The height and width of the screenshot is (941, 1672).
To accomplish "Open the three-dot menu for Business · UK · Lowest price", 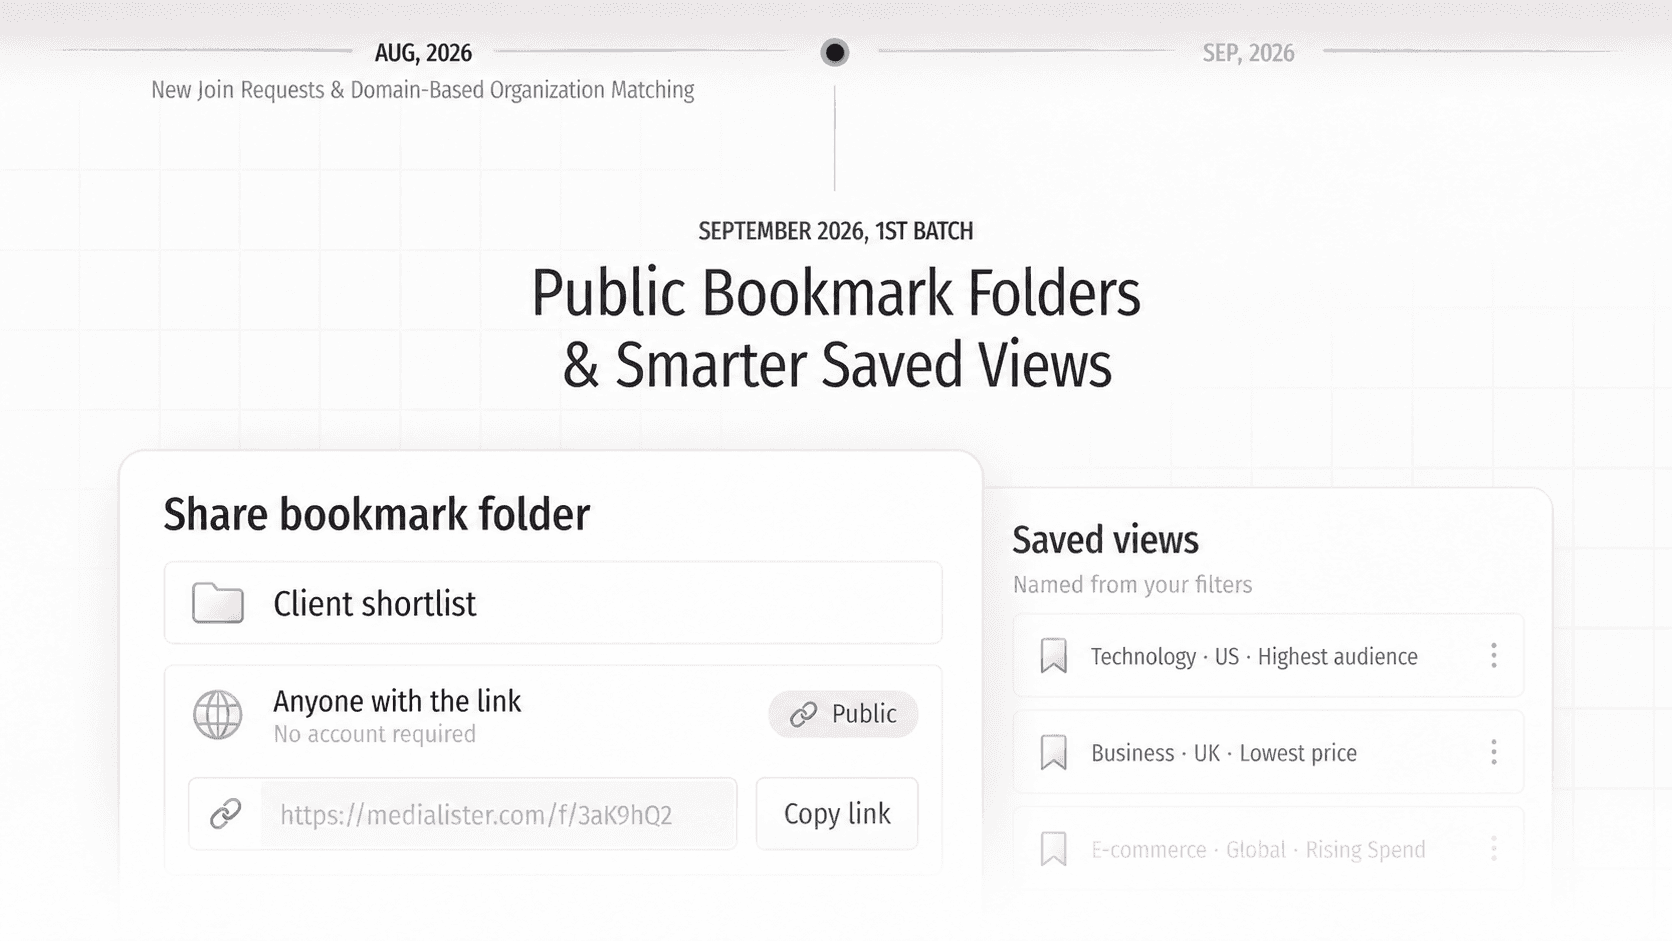I will pos(1493,753).
